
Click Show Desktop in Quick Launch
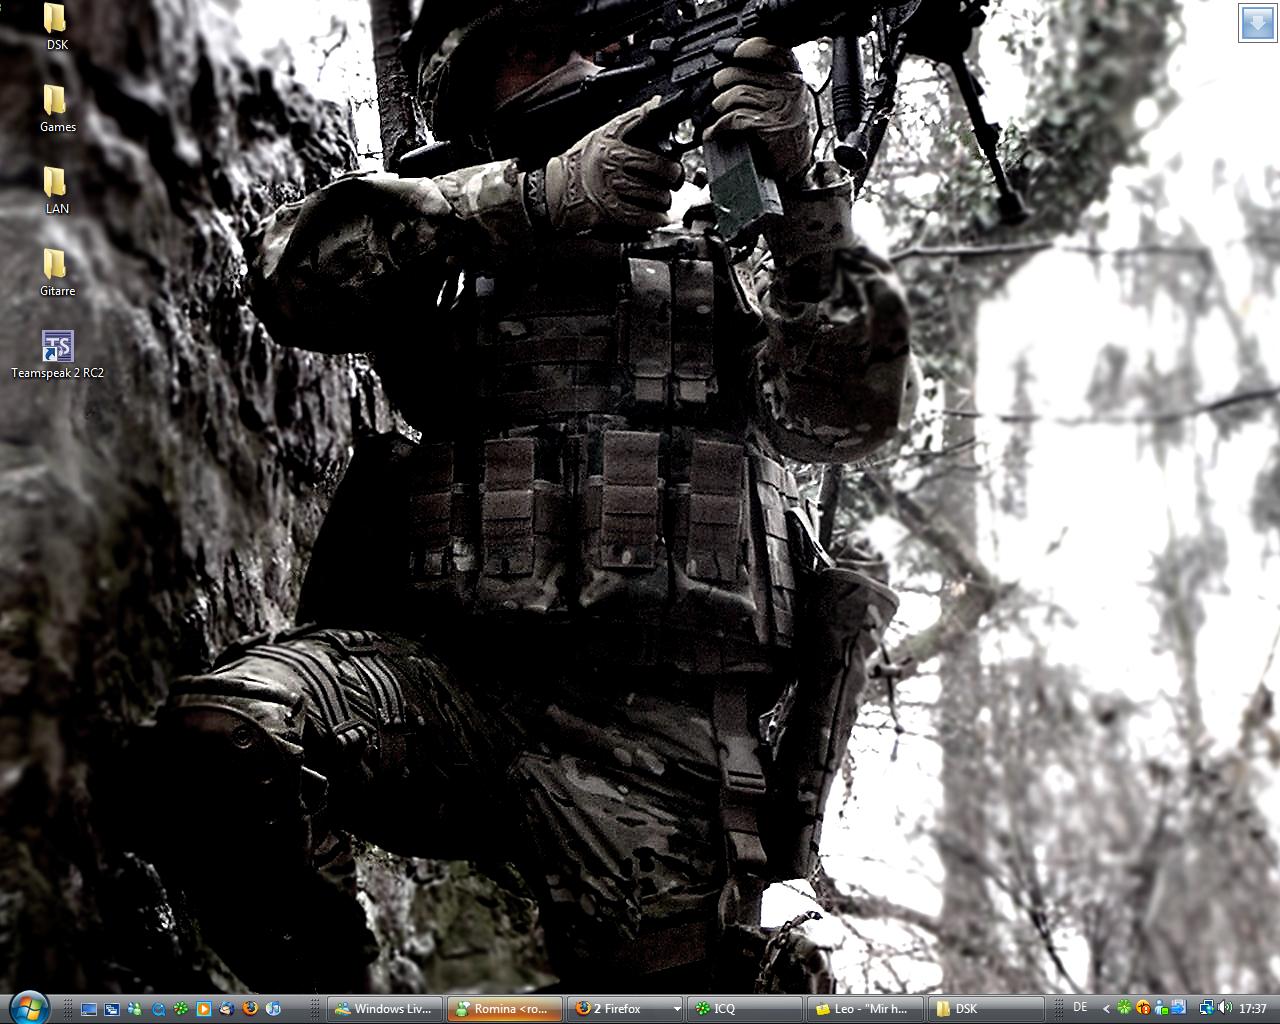[89, 1009]
